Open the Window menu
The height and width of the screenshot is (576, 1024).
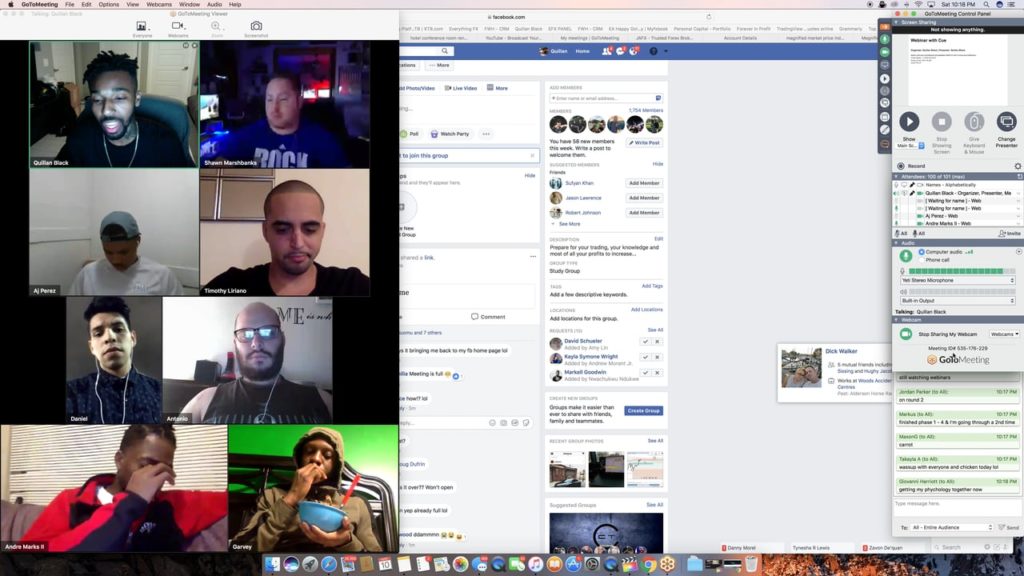point(189,5)
